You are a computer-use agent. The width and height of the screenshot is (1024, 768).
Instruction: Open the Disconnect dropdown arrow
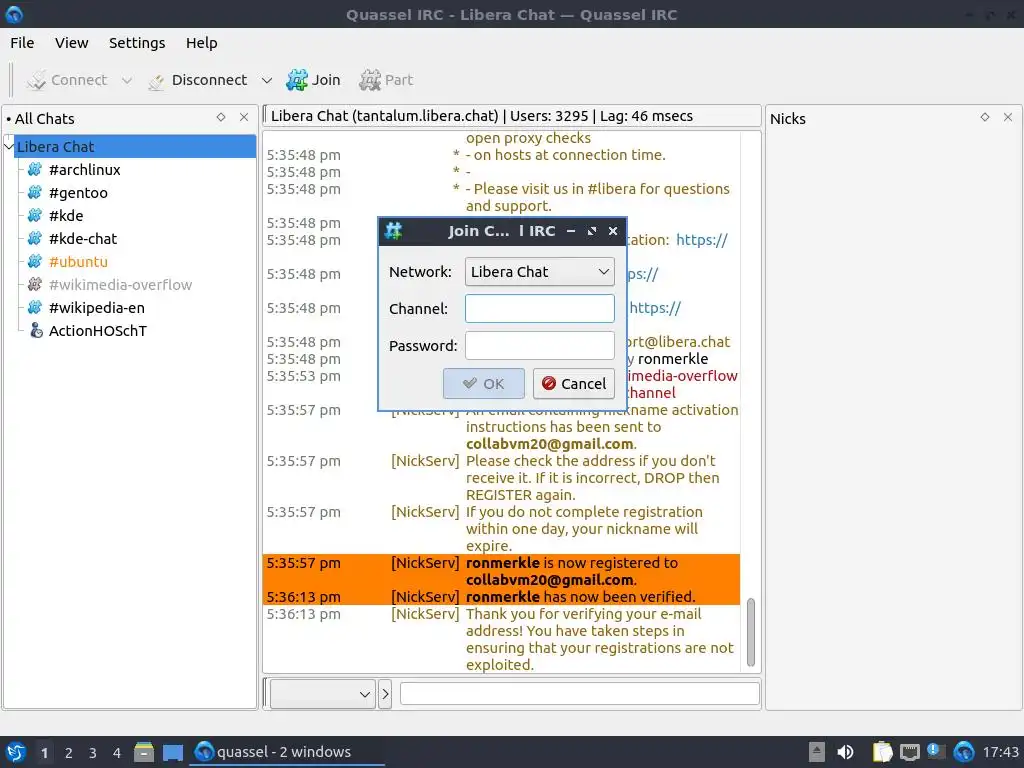click(x=266, y=80)
